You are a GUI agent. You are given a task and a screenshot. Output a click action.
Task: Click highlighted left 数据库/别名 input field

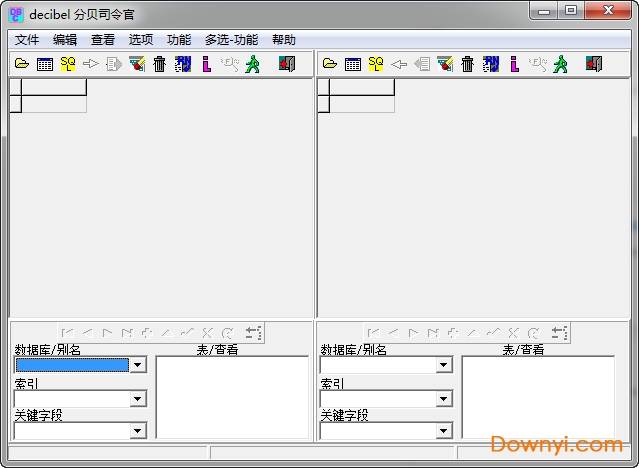pos(72,365)
